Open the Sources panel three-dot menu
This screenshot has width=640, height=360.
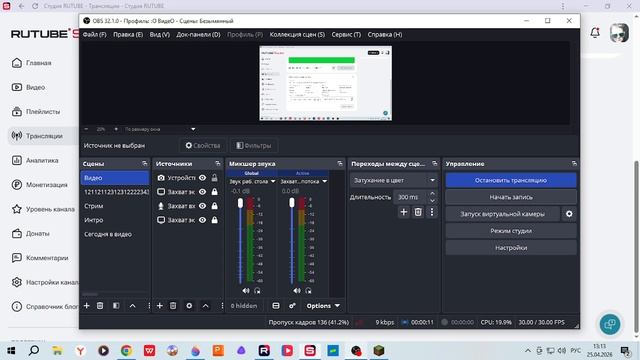[x=222, y=306]
